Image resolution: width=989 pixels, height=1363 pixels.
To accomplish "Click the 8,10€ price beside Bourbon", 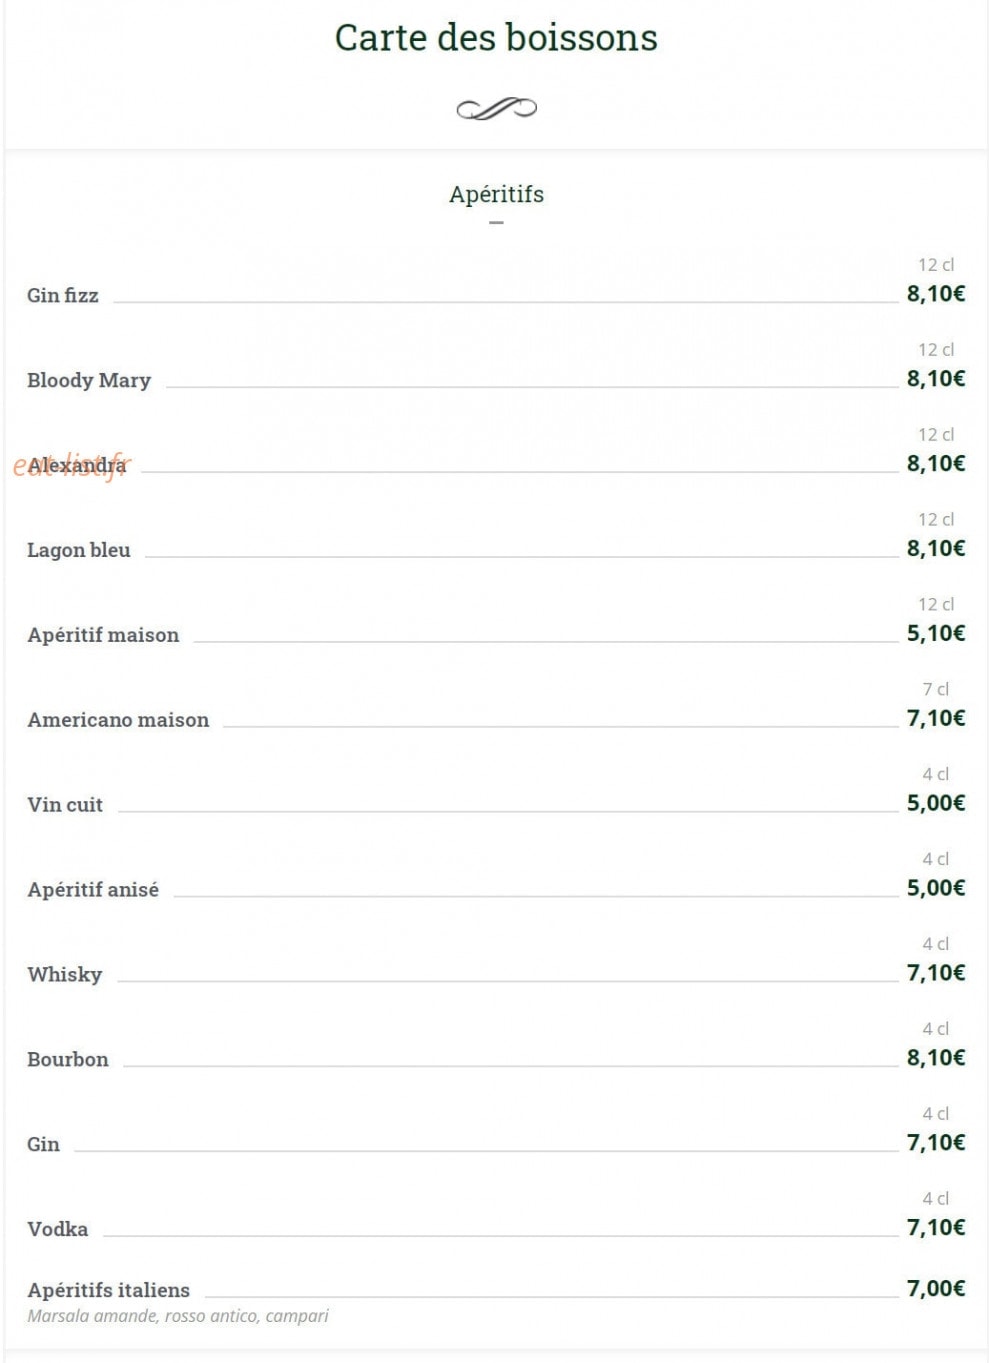I will 936,1058.
